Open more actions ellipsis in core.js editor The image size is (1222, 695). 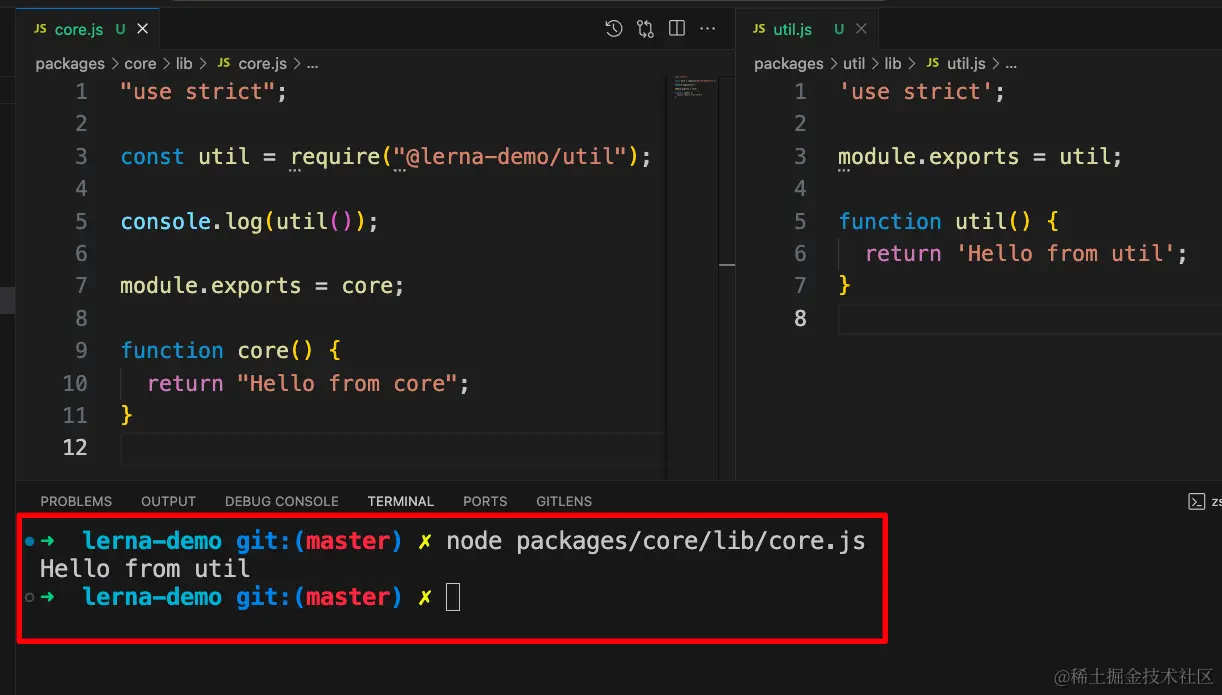[708, 29]
